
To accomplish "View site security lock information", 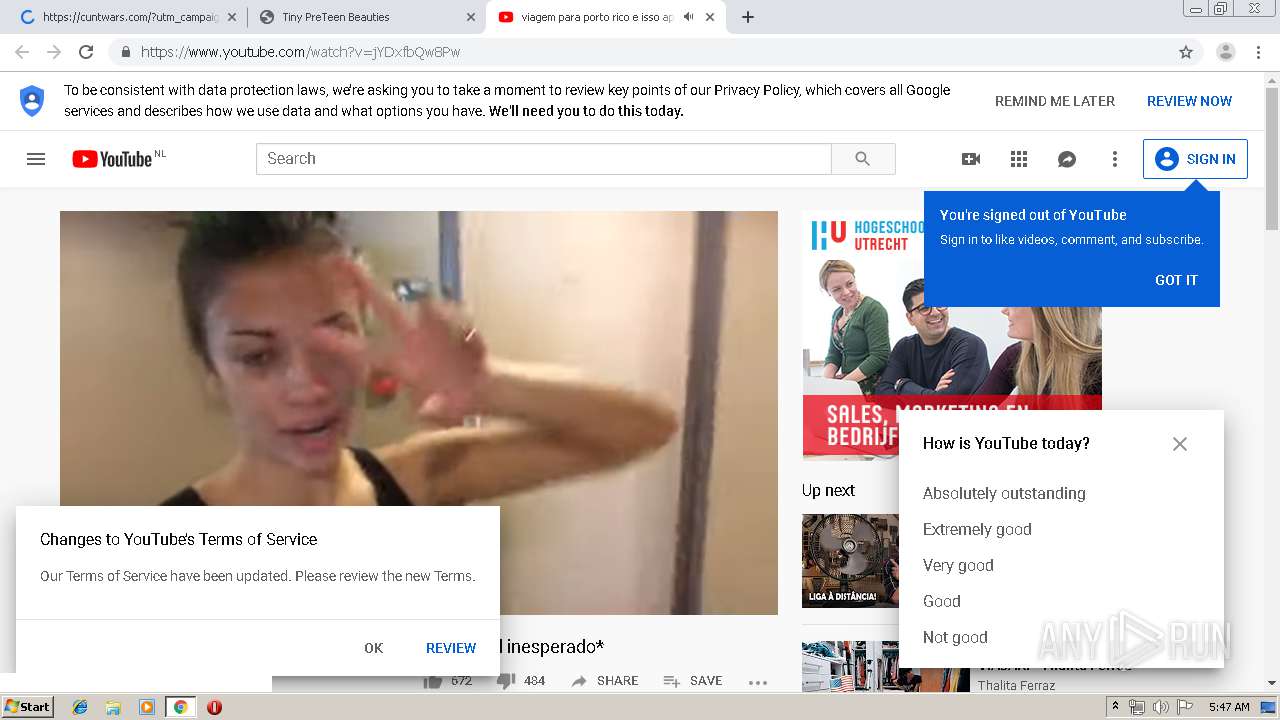I will (x=125, y=52).
